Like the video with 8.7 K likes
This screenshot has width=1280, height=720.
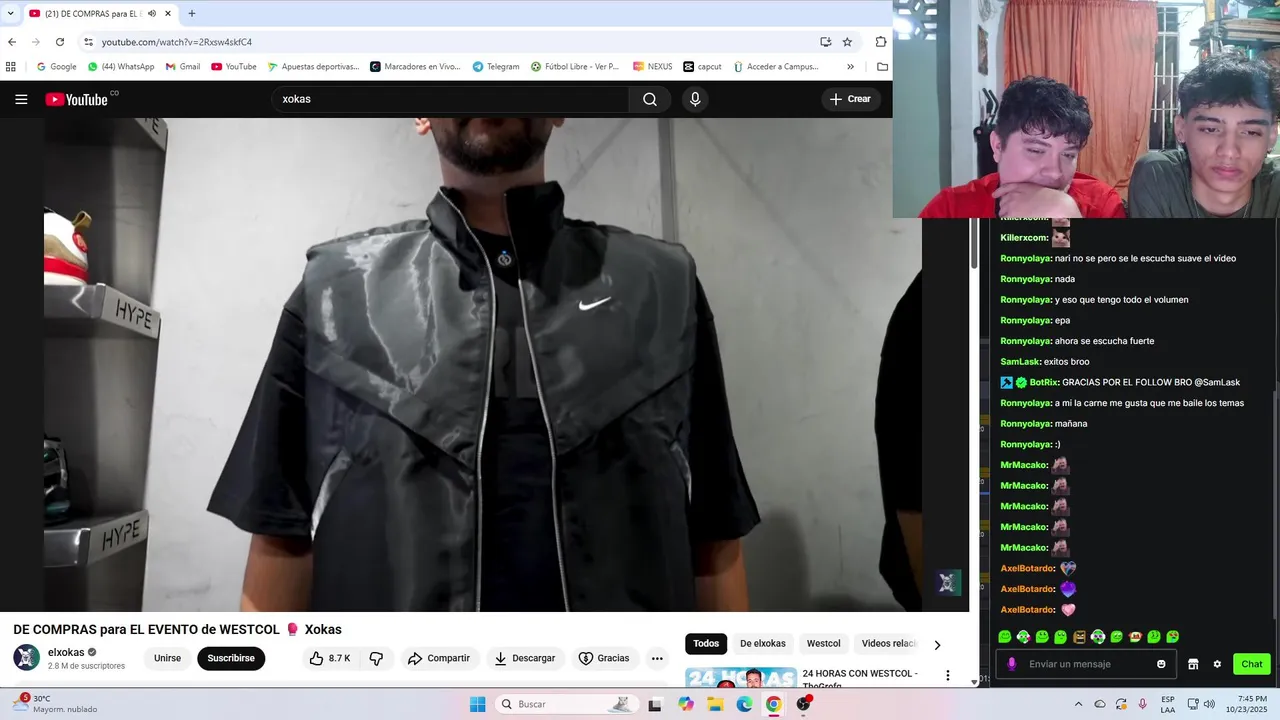[x=330, y=658]
